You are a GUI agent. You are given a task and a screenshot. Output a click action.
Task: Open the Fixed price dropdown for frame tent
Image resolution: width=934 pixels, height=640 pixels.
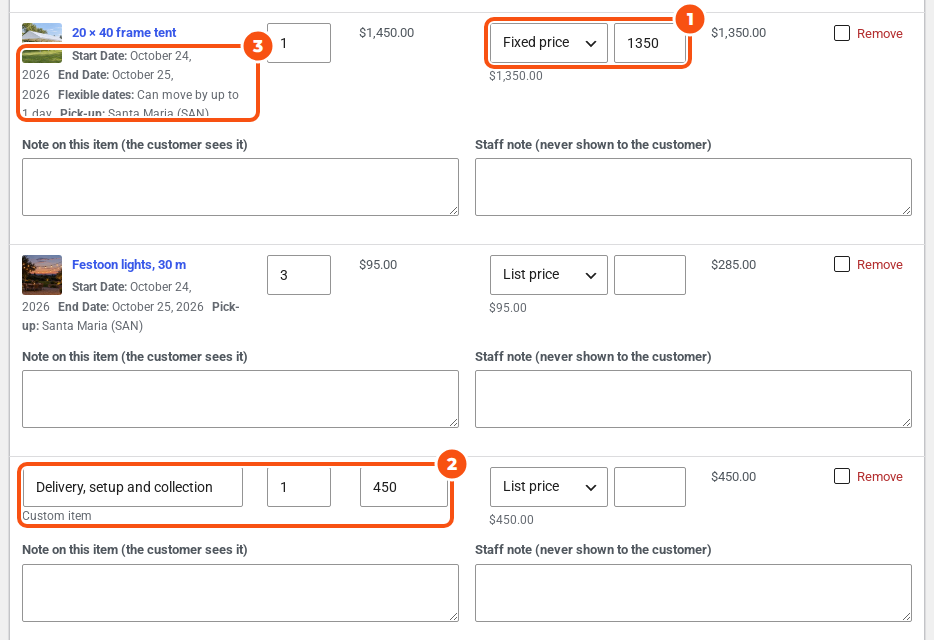coord(549,43)
